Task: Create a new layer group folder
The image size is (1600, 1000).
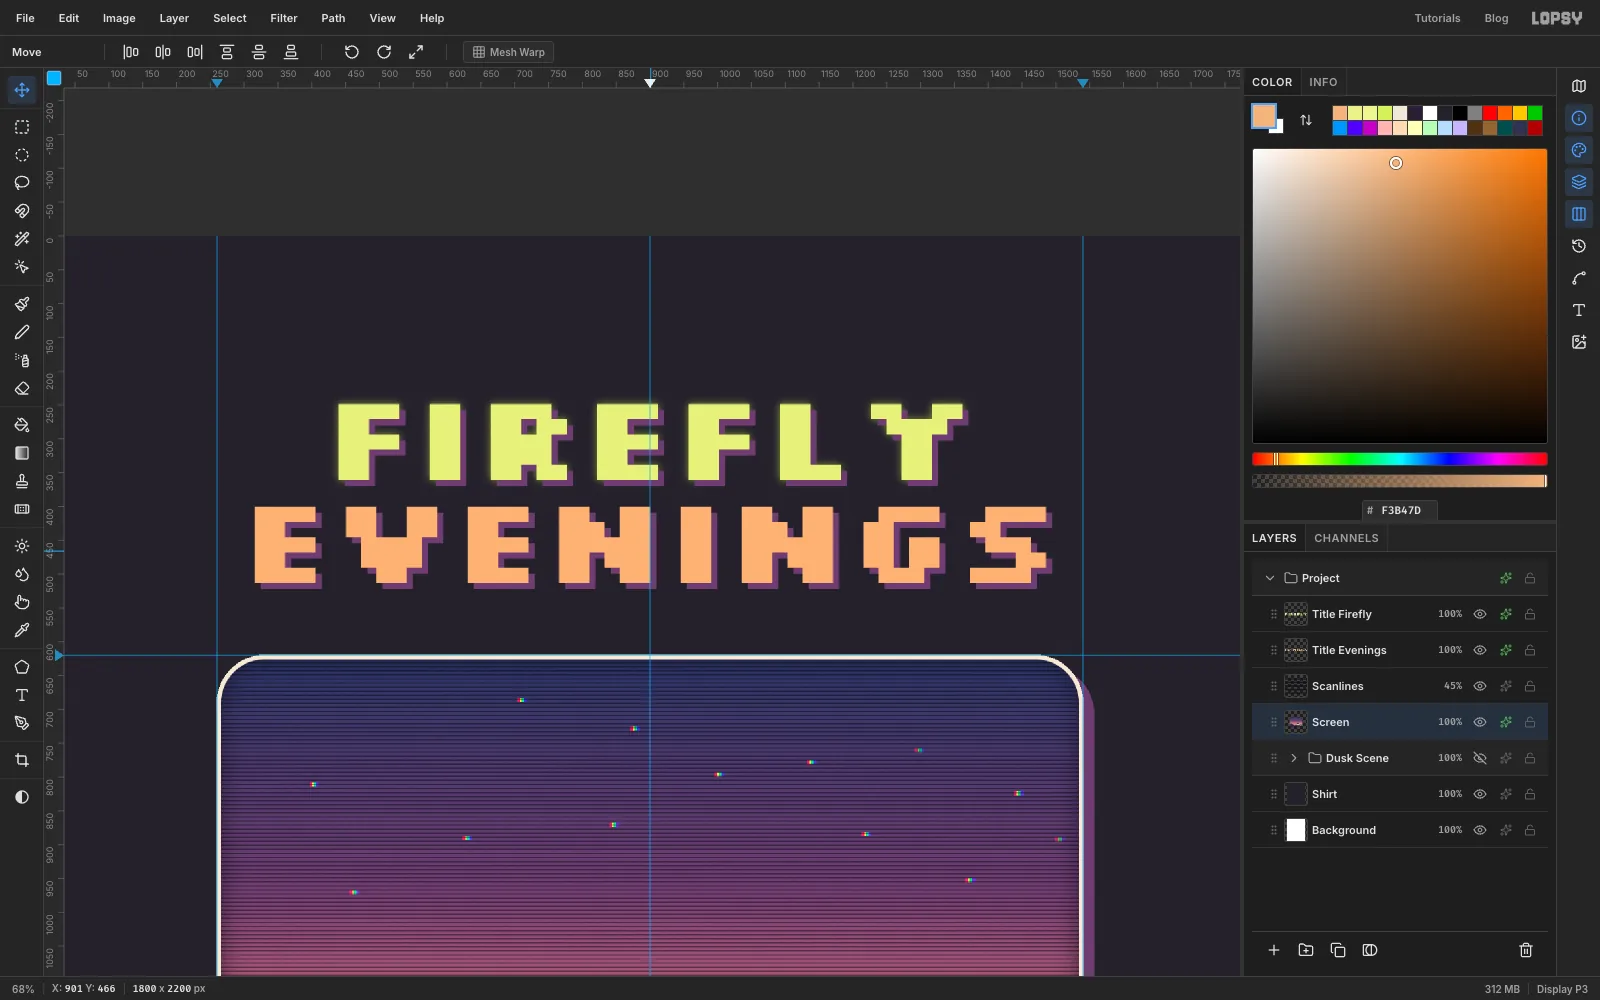Action: click(1306, 950)
